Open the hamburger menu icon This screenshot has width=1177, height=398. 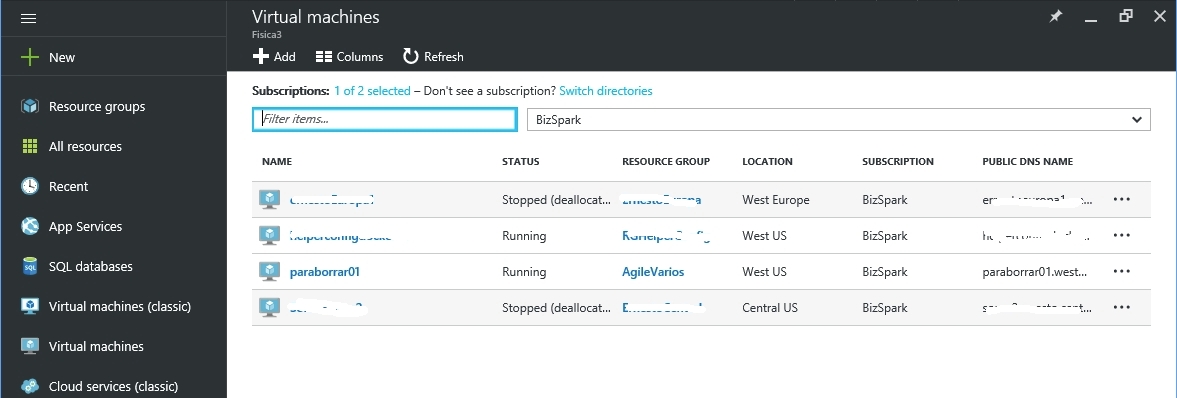coord(29,19)
